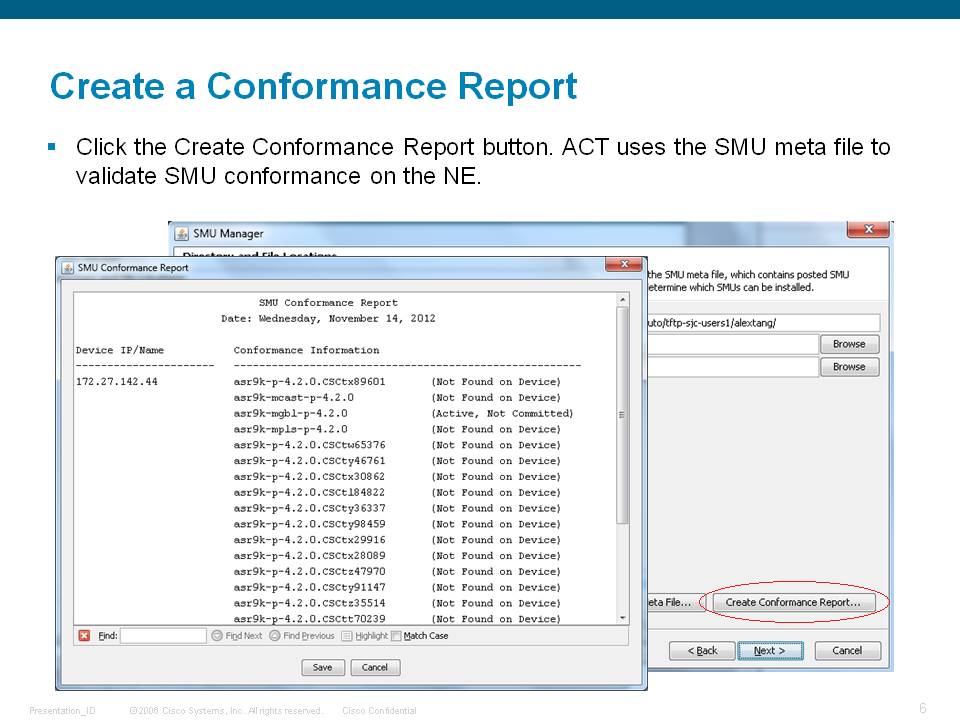Go Back in SMU Manager wizard
The height and width of the screenshot is (720, 960).
[x=702, y=651]
